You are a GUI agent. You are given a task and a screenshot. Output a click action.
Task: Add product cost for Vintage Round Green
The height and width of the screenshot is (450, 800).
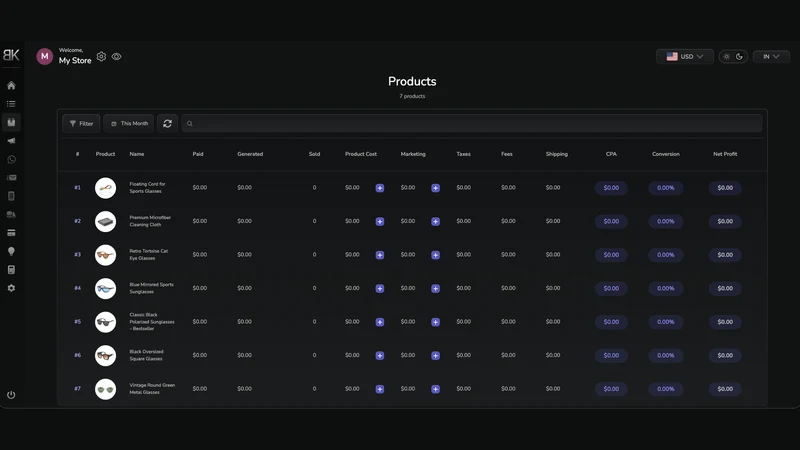380,389
